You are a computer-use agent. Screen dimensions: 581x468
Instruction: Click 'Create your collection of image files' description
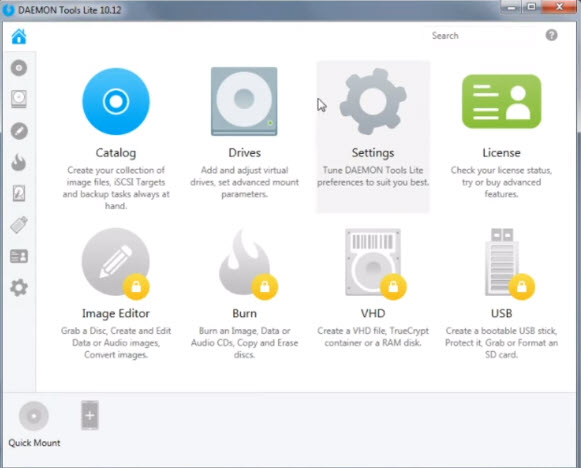click(116, 188)
